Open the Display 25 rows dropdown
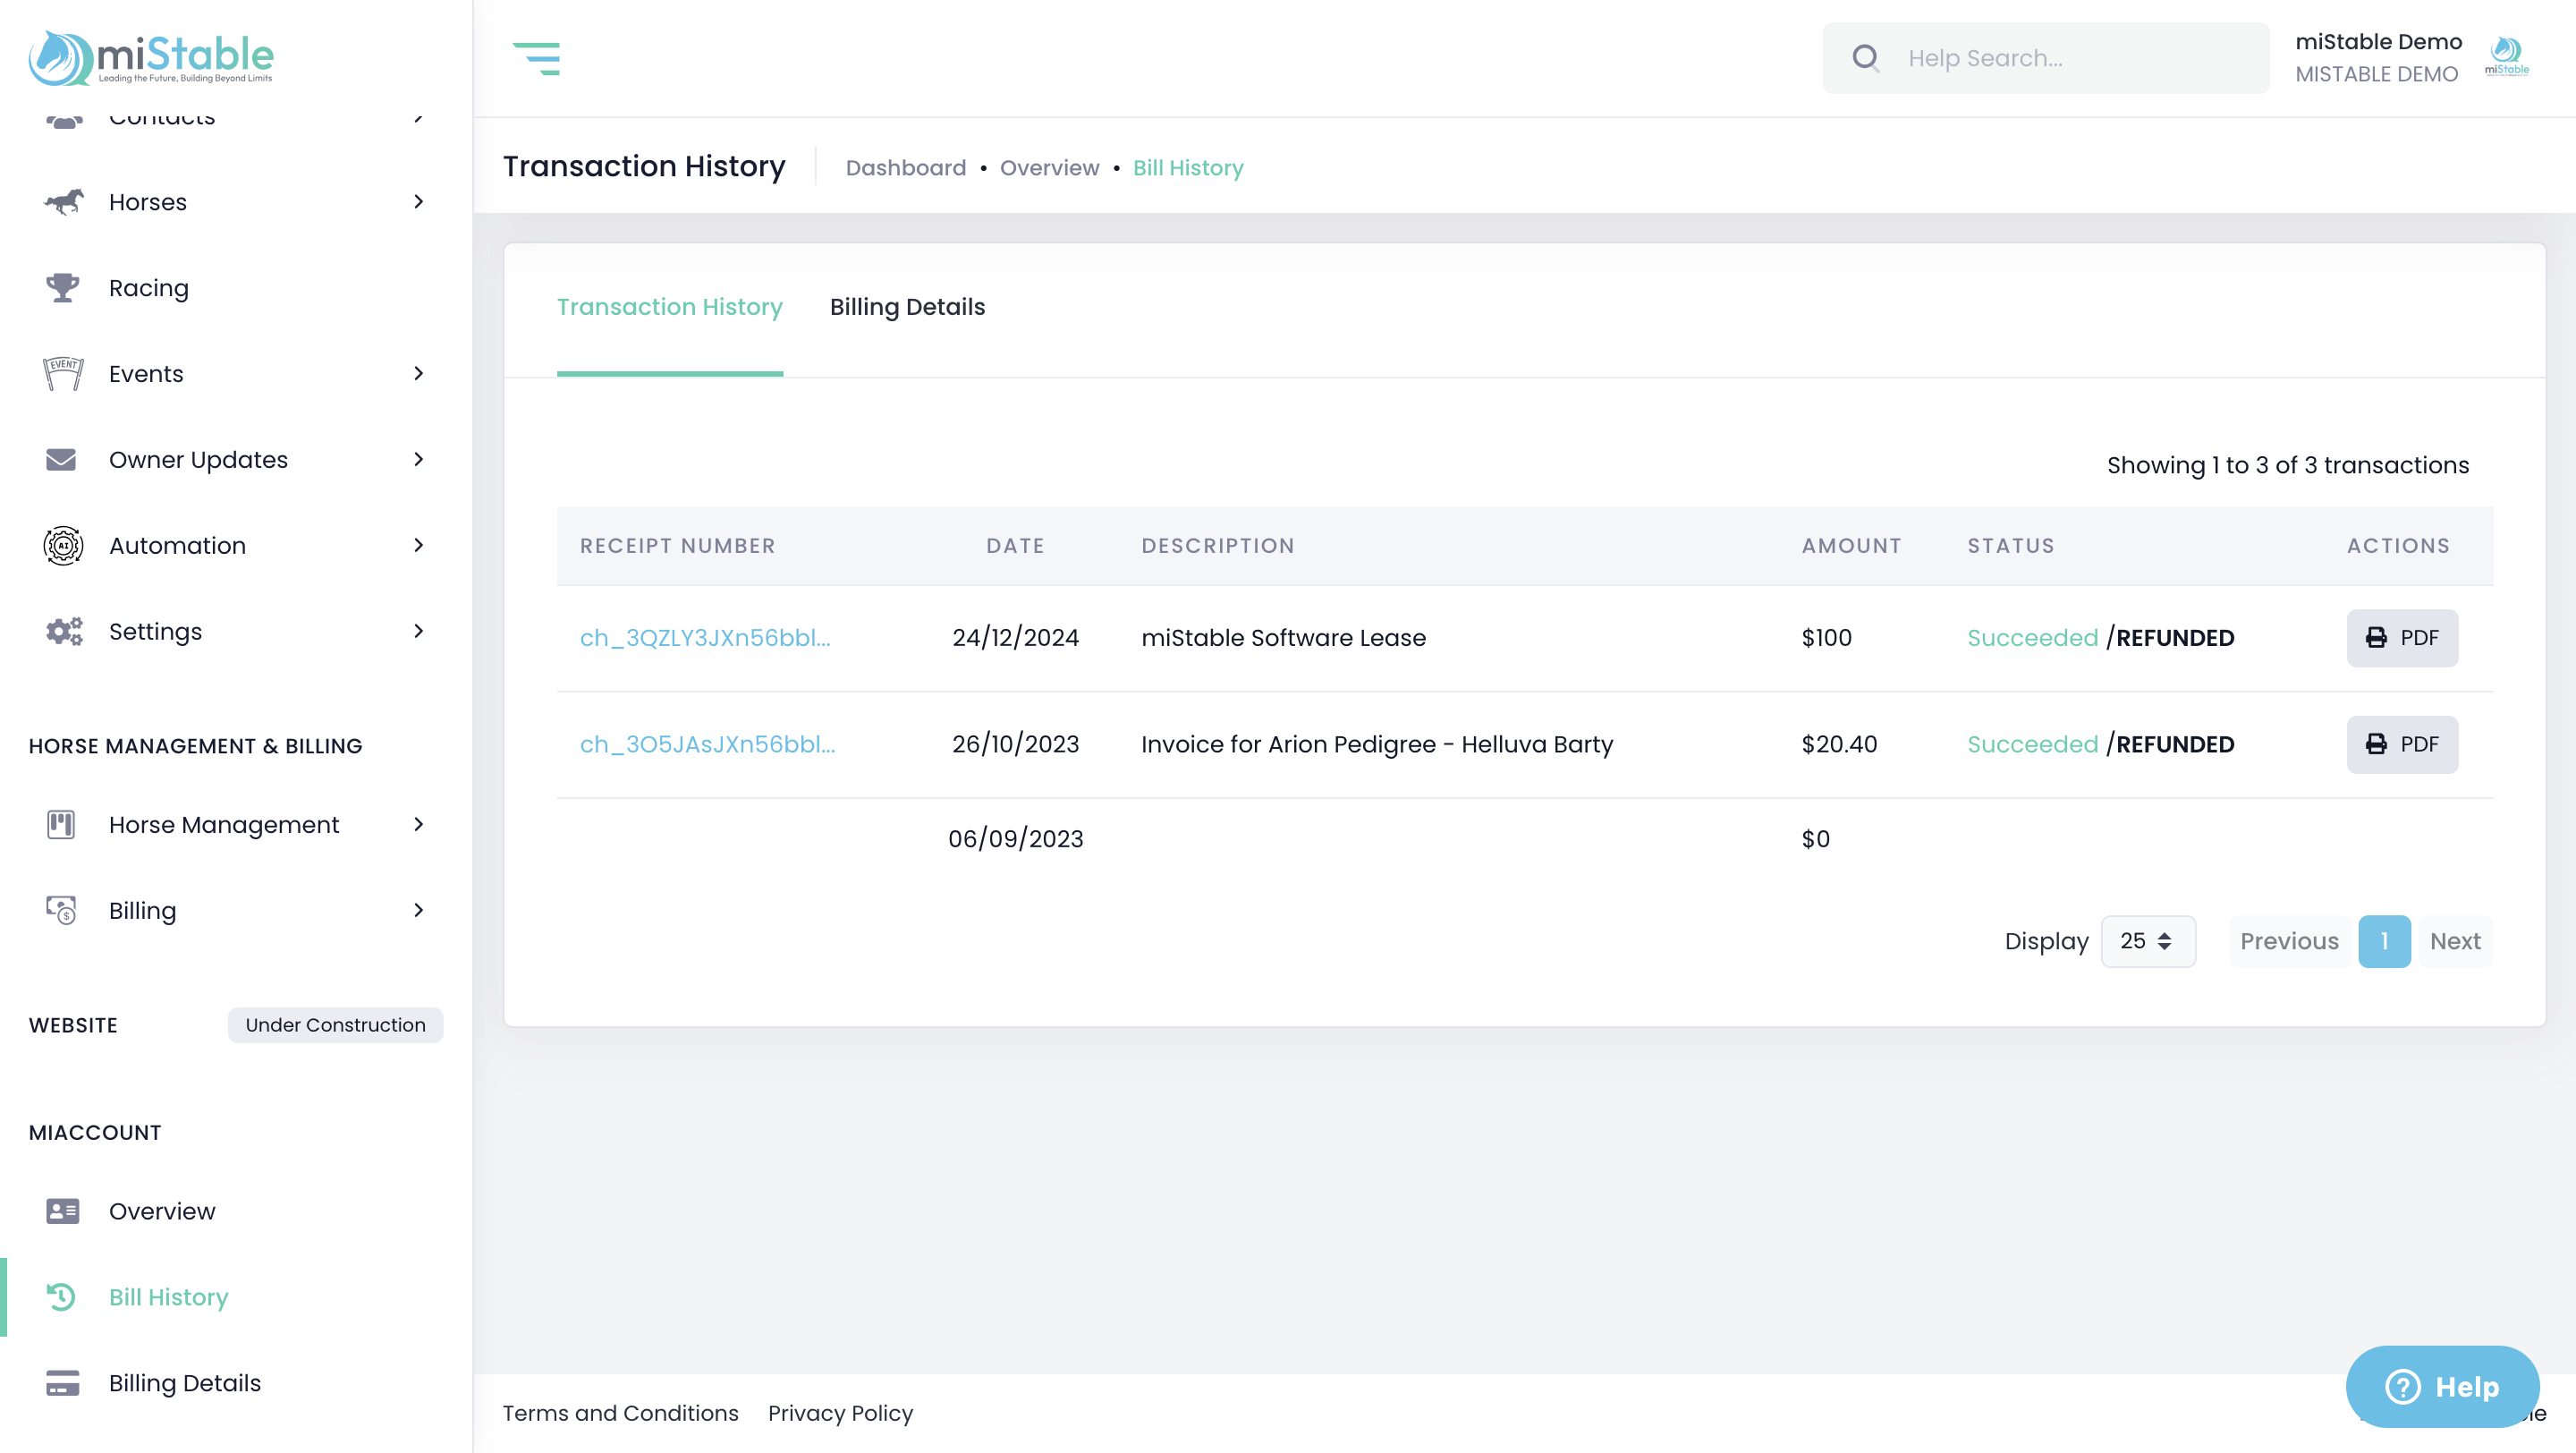The width and height of the screenshot is (2576, 1453). [x=2147, y=941]
